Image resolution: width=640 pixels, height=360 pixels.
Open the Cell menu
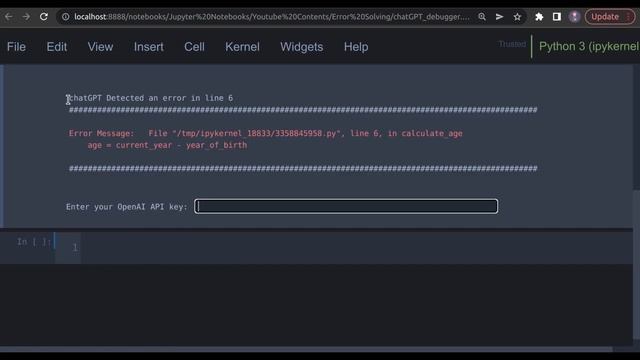click(x=194, y=47)
